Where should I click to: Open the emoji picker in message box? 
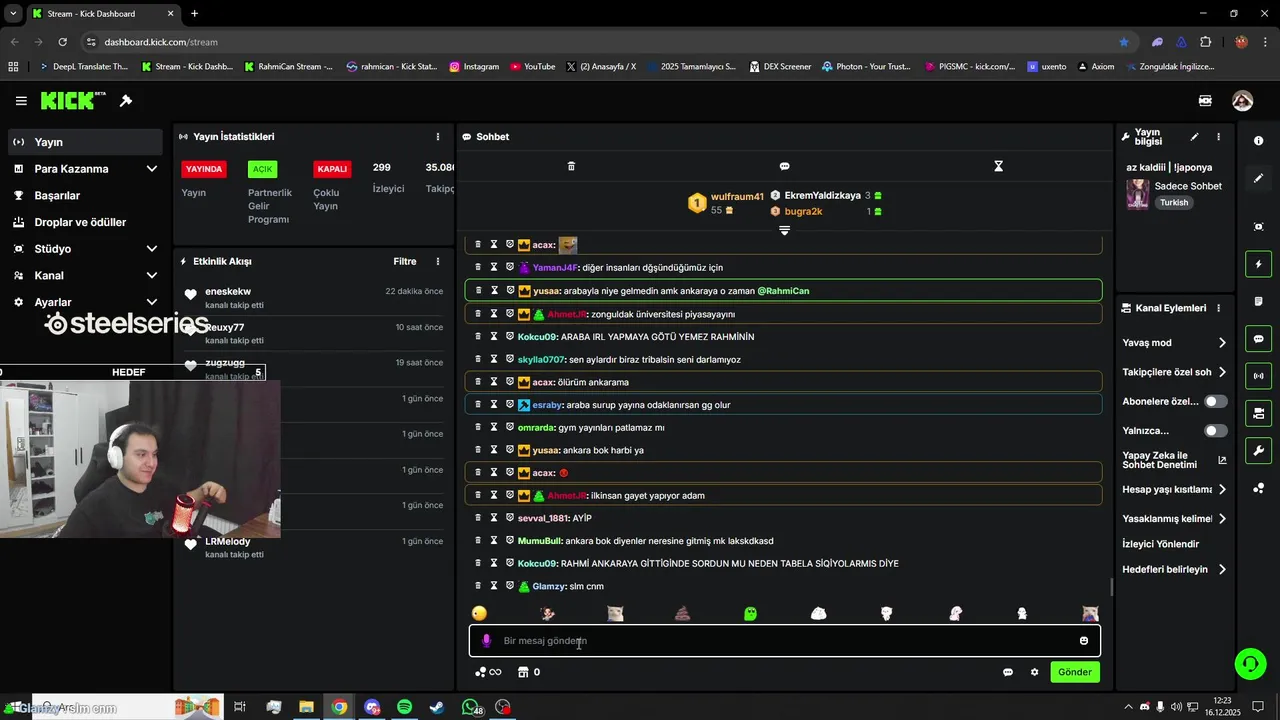(x=1083, y=641)
